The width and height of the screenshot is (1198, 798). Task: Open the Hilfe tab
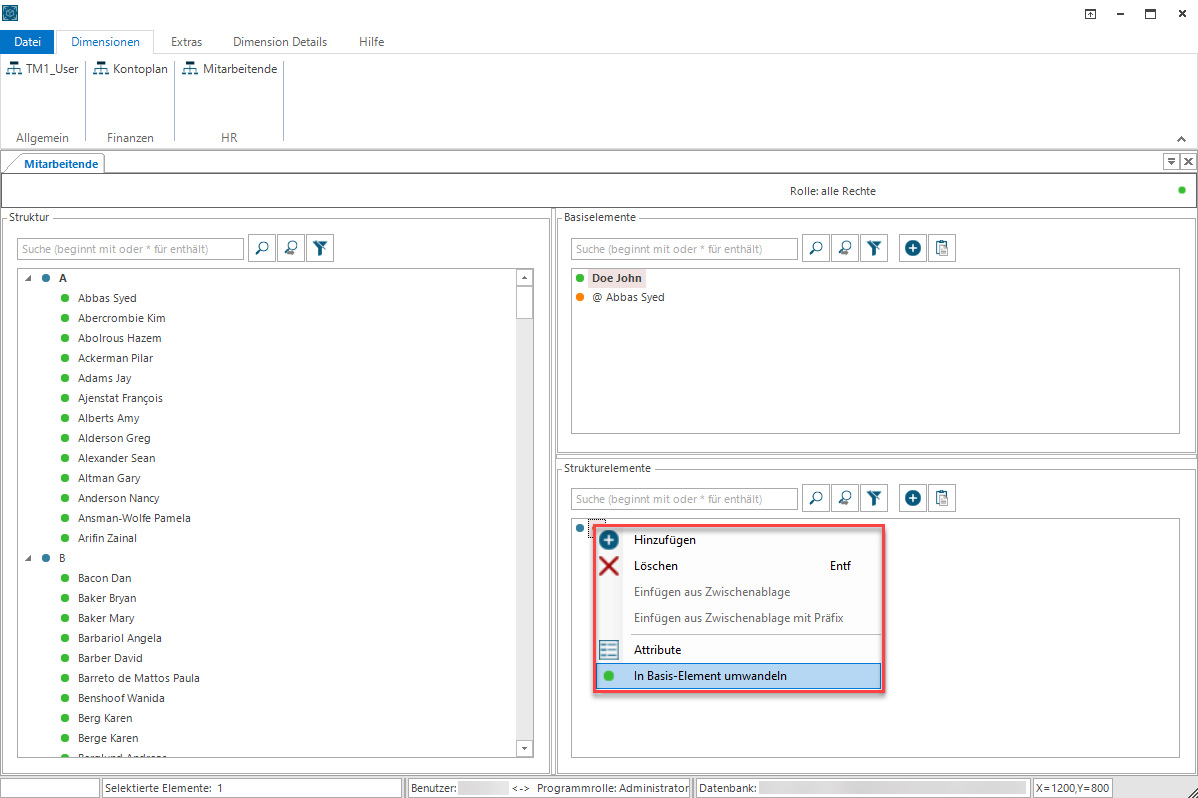[x=371, y=42]
